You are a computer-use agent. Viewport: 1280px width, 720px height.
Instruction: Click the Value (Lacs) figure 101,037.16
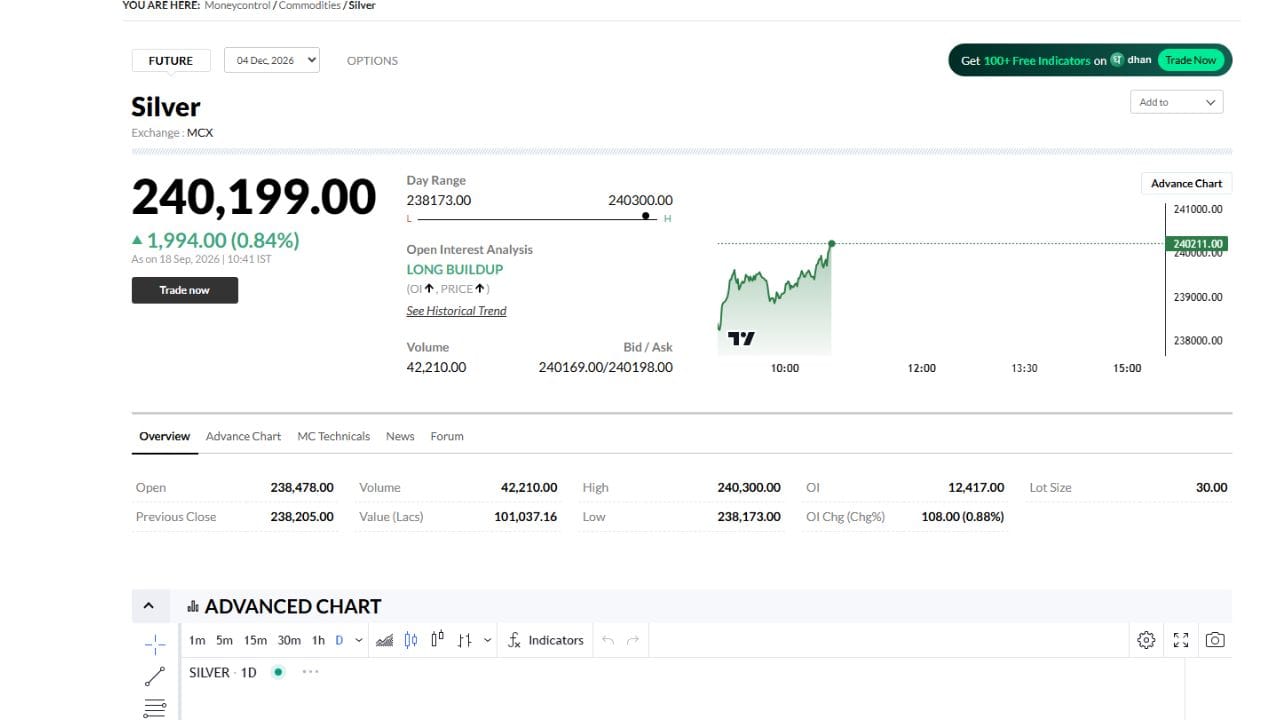click(x=526, y=516)
